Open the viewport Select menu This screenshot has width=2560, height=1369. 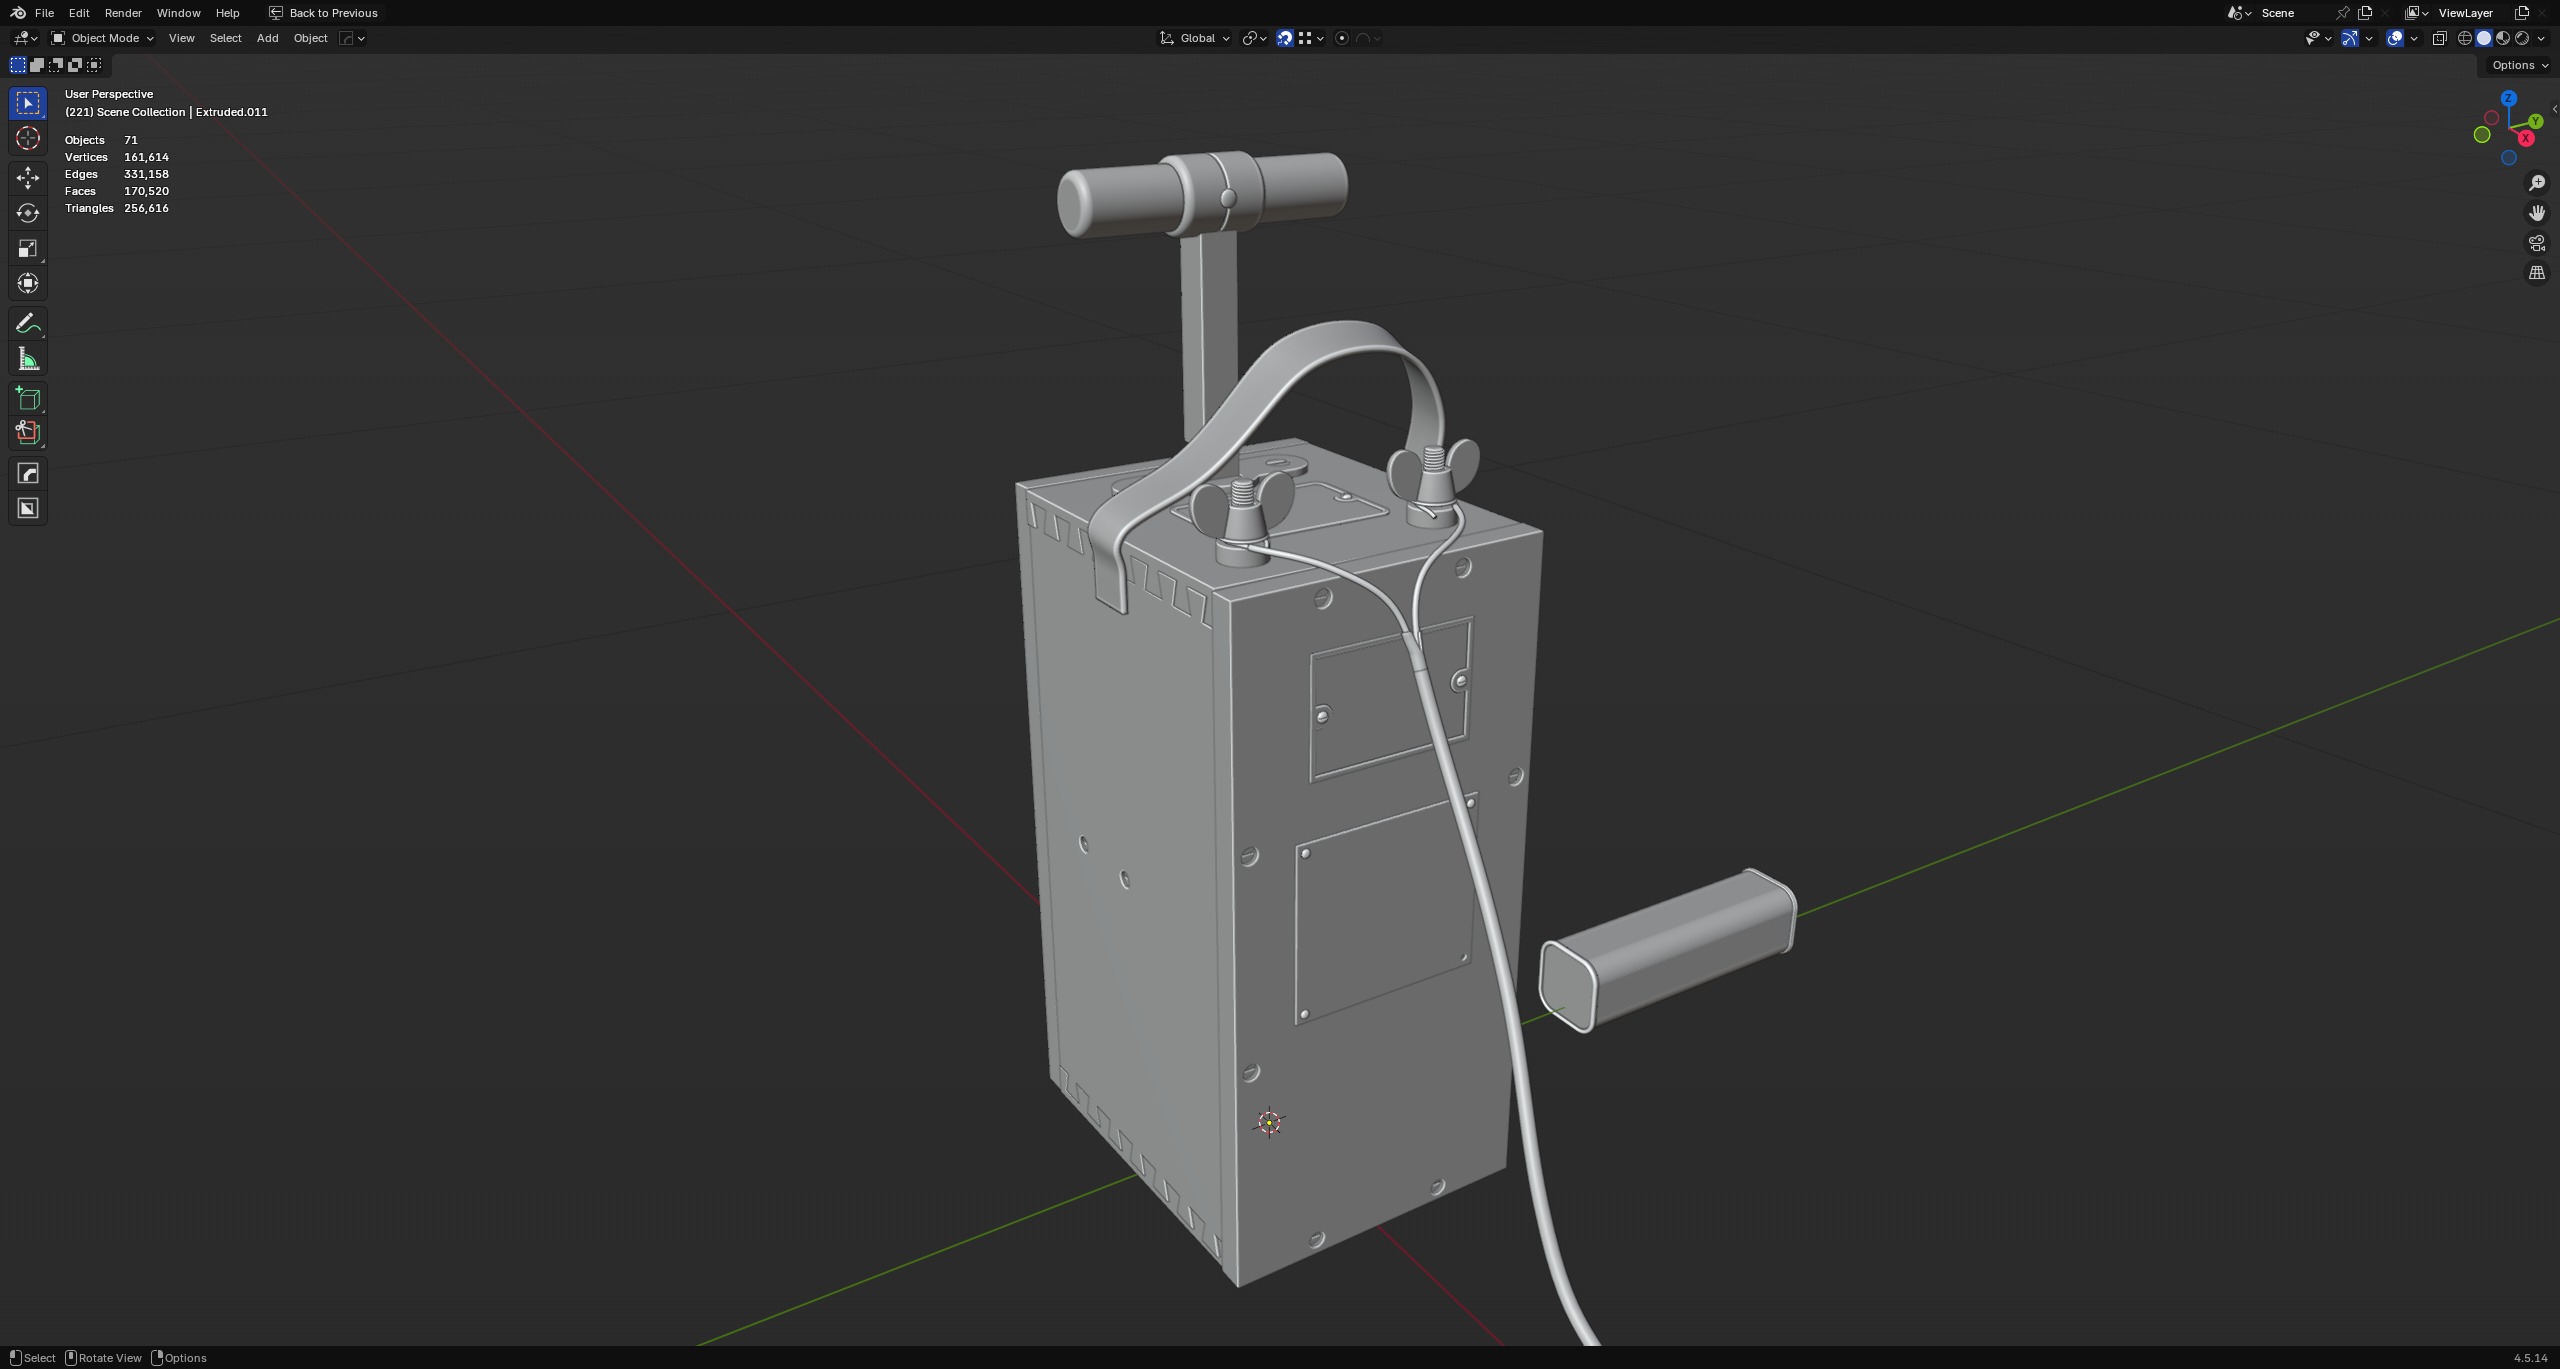pyautogui.click(x=225, y=38)
